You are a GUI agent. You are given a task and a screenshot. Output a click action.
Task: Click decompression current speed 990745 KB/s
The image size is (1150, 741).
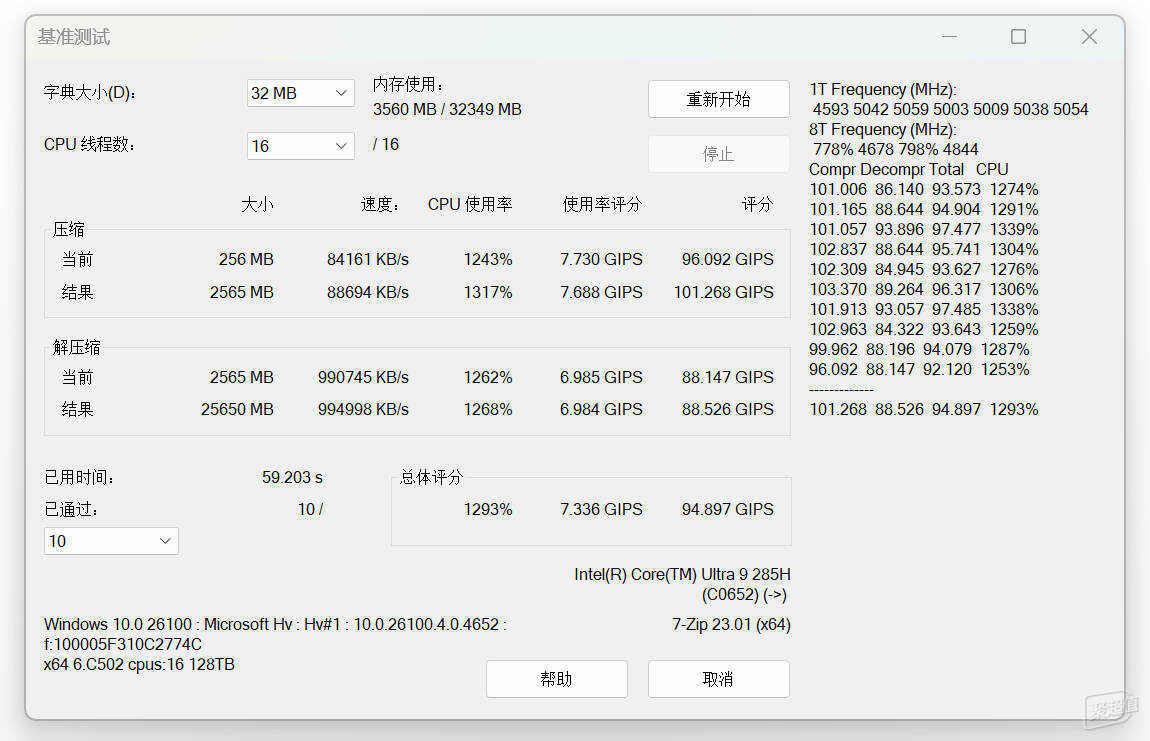pos(363,377)
